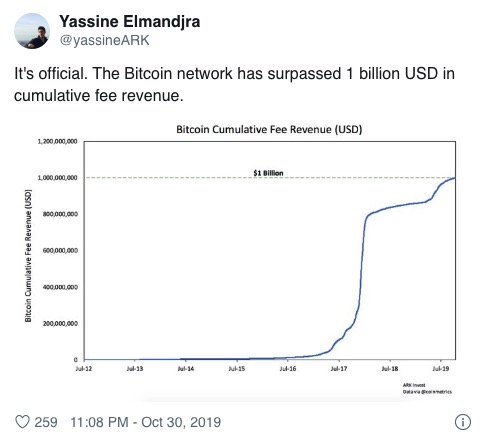Click the ARK Invest data credit text
Viewport: 486px width, 436px height.
(427, 388)
